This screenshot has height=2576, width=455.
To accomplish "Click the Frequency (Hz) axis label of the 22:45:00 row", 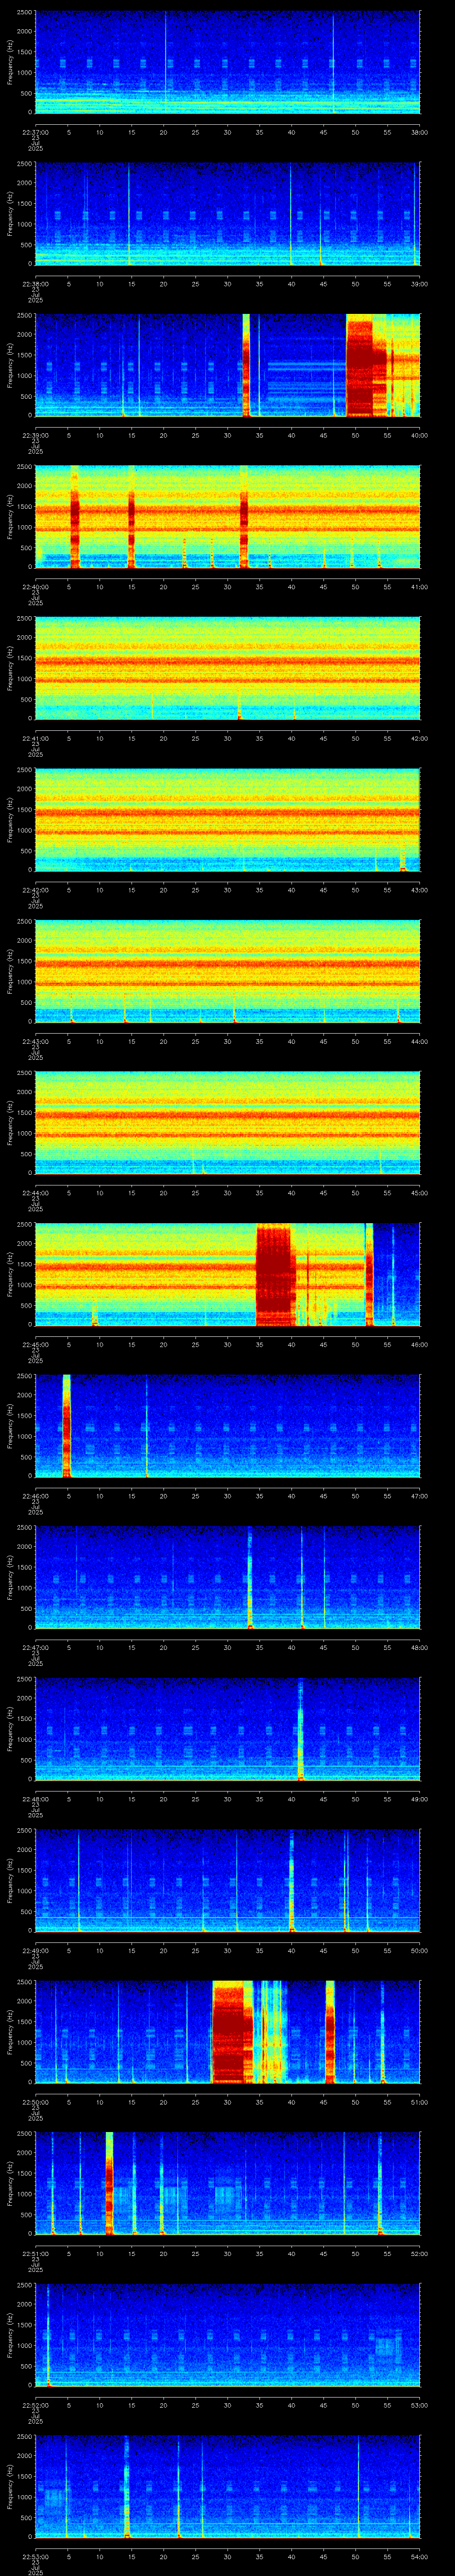I will 10,1275.
